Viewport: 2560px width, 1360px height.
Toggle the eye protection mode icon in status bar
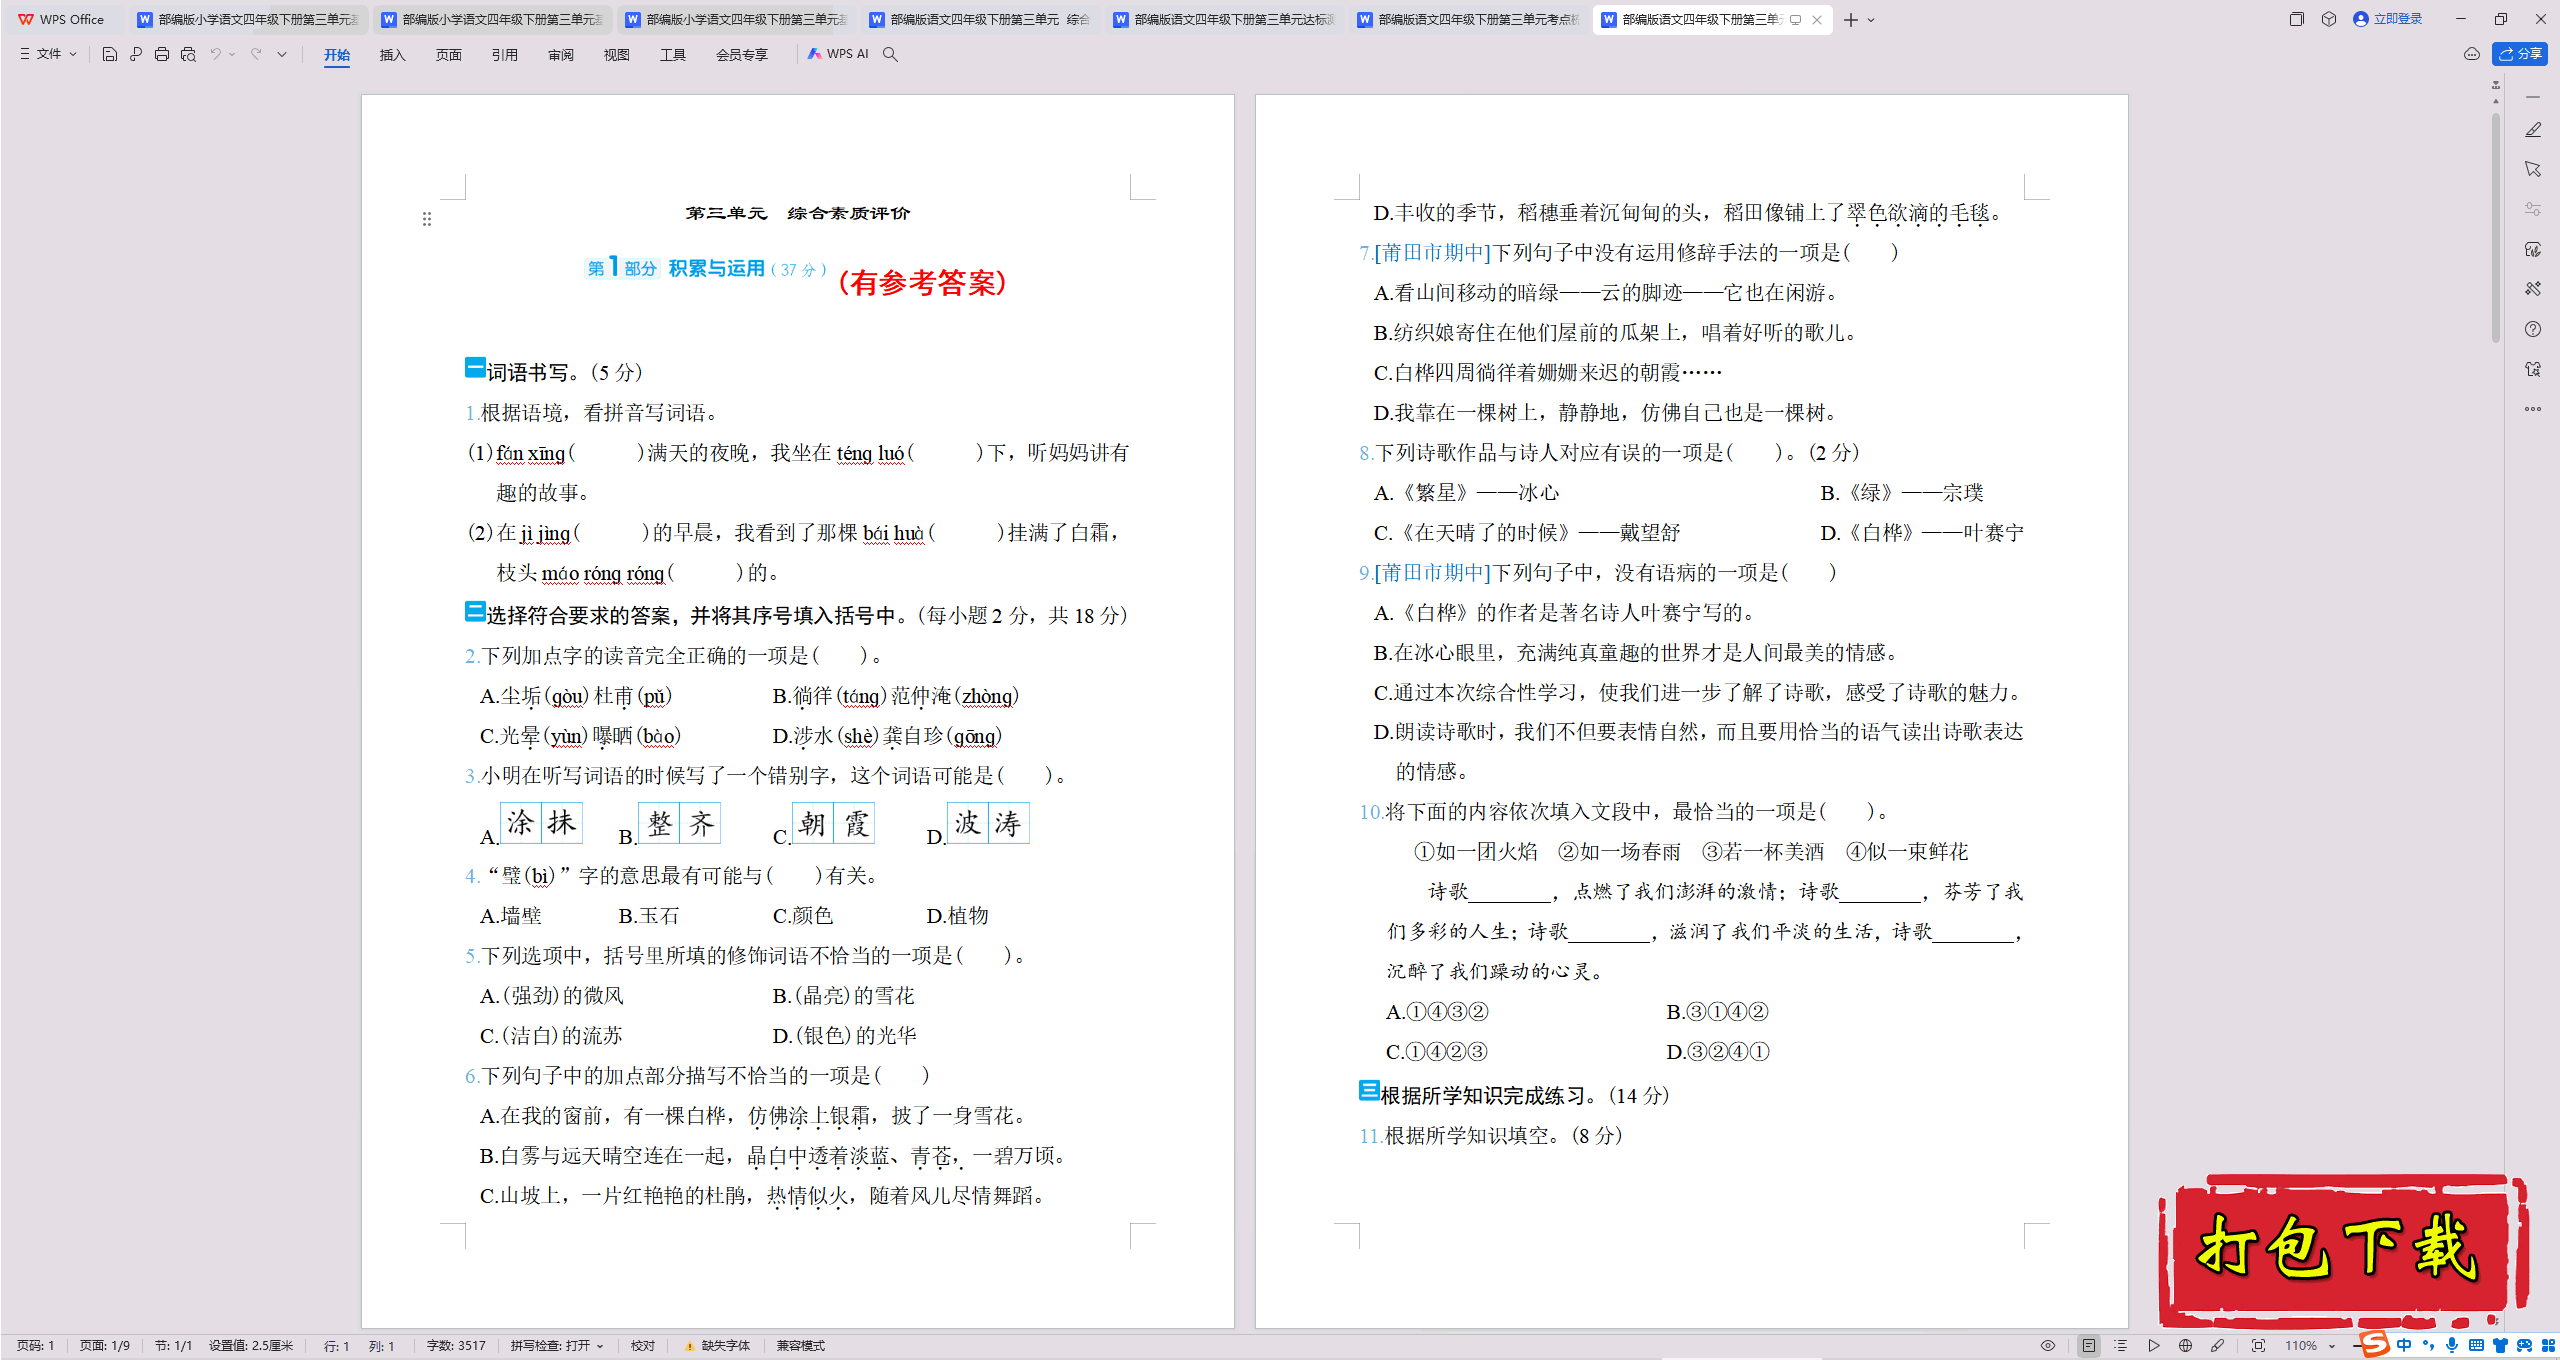click(2048, 1346)
